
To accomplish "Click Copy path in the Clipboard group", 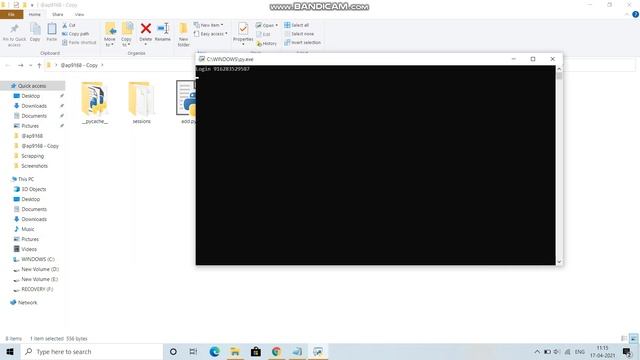I will (x=76, y=34).
